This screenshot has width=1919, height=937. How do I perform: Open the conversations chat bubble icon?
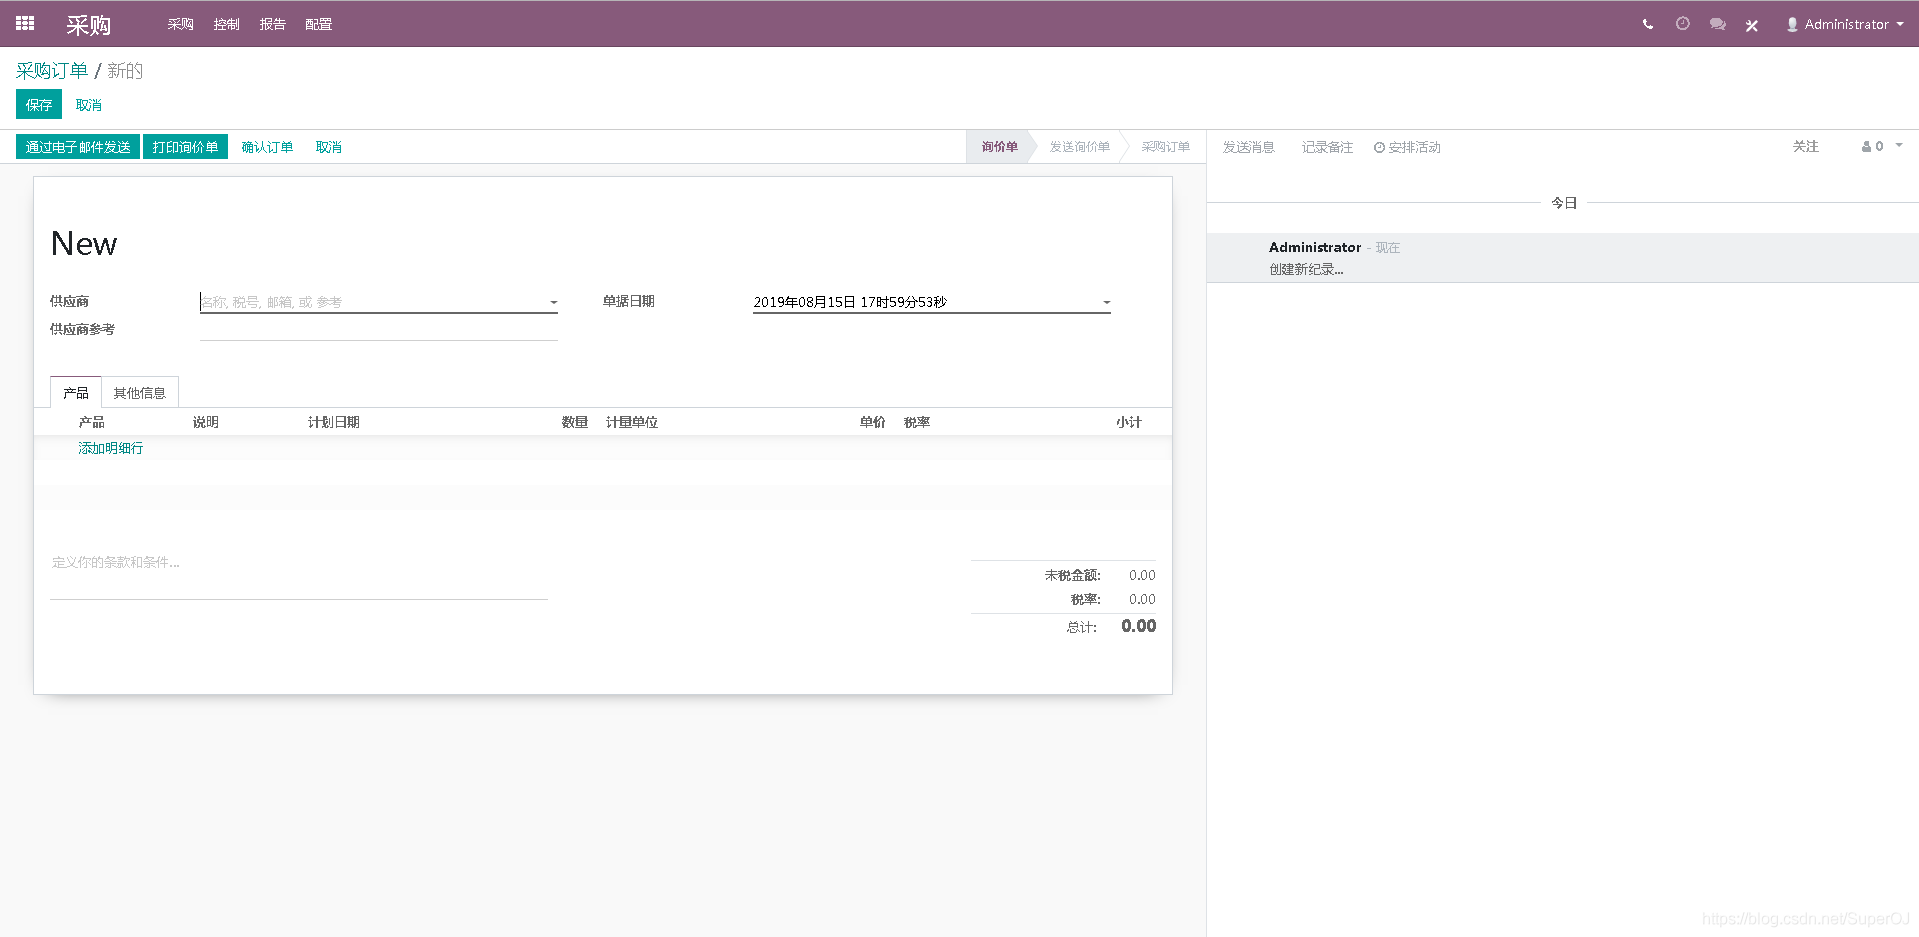pos(1717,24)
